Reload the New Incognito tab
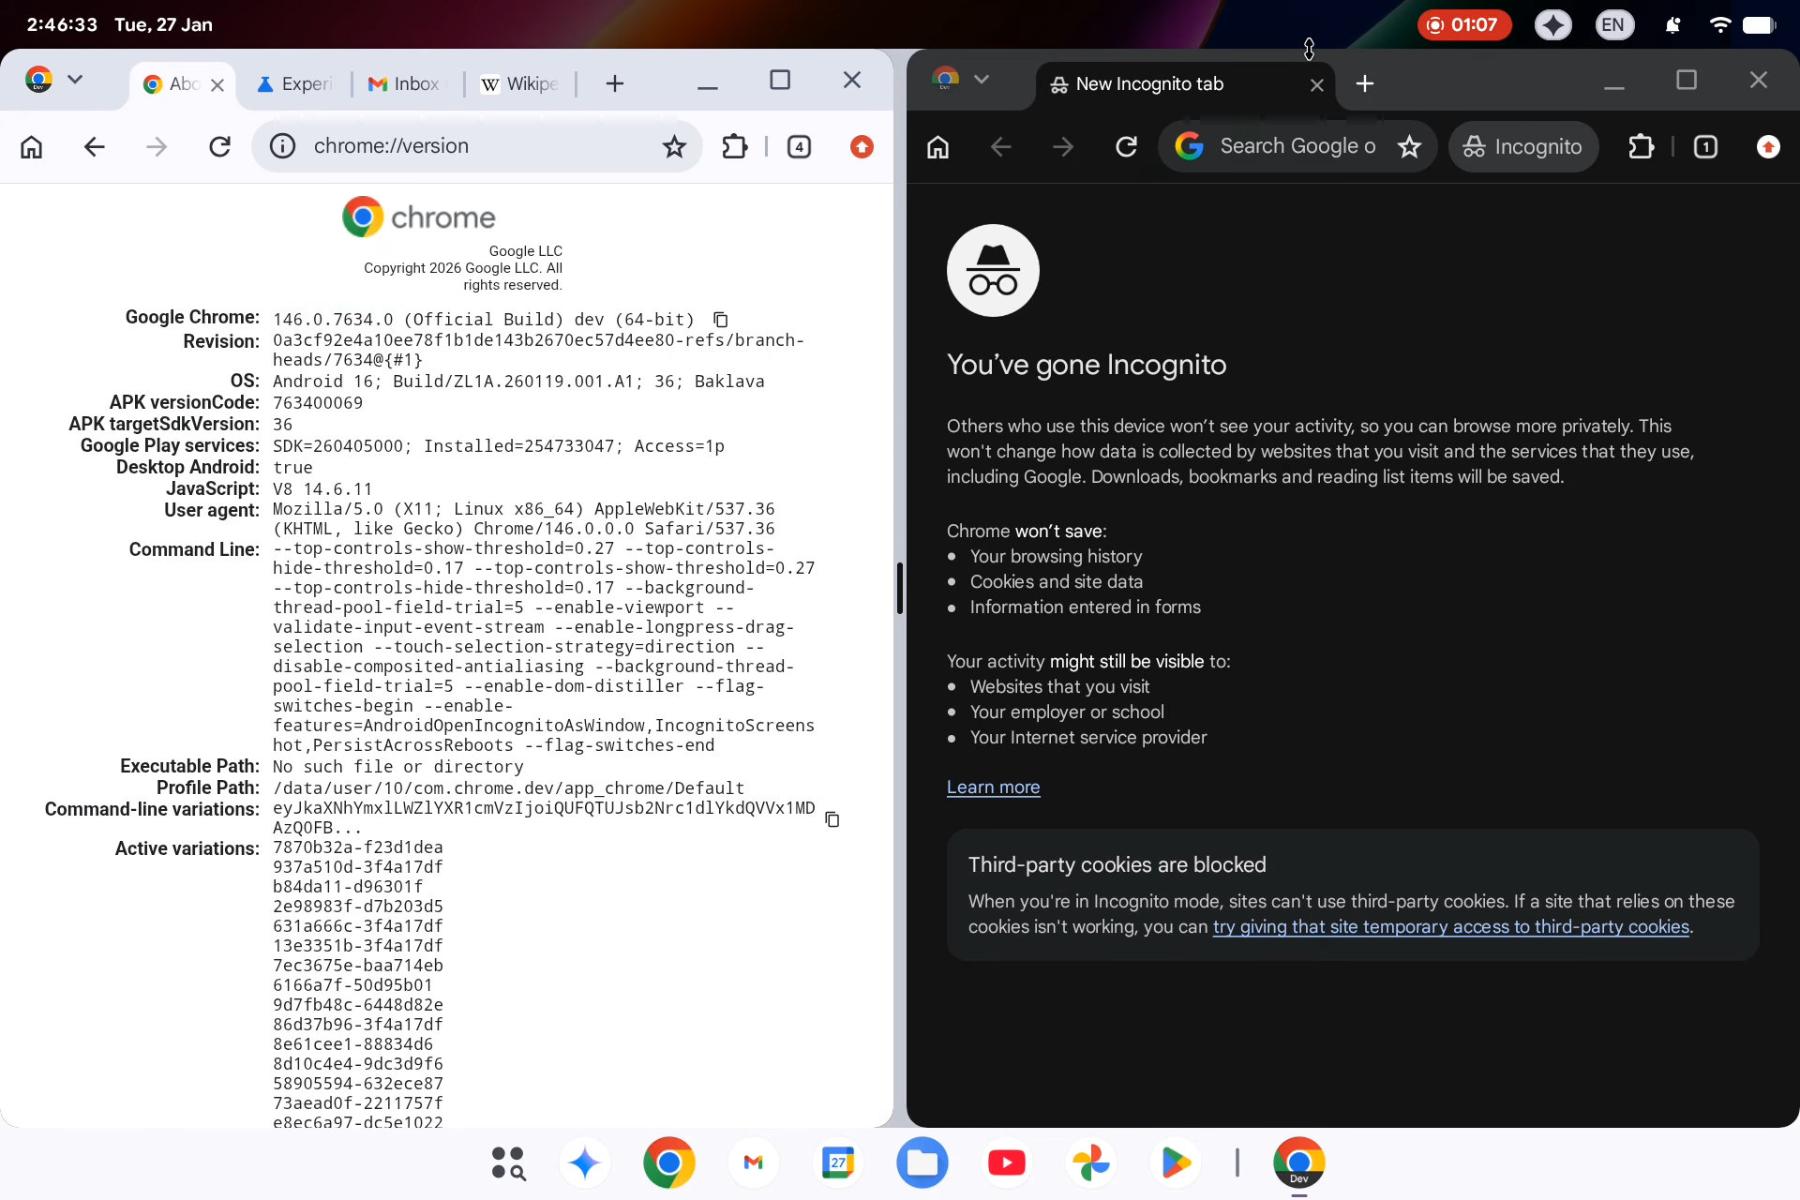Screen dimensions: 1800x1200 [1126, 147]
